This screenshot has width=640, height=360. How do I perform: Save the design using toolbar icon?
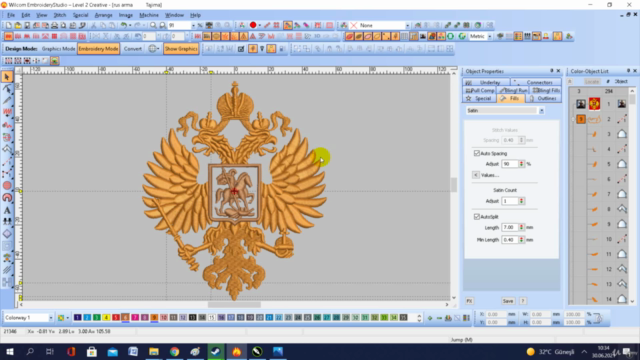pyautogui.click(x=27, y=25)
